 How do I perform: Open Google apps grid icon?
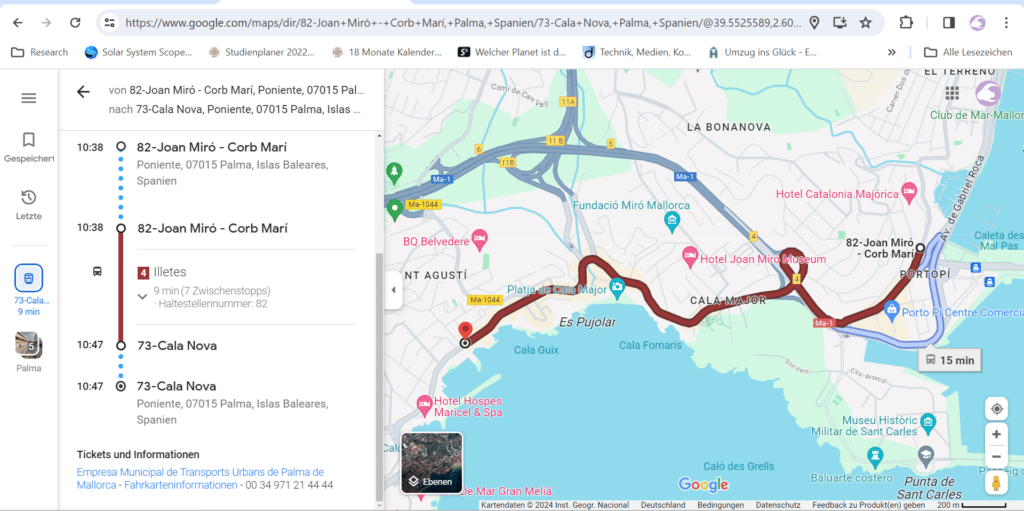(952, 93)
